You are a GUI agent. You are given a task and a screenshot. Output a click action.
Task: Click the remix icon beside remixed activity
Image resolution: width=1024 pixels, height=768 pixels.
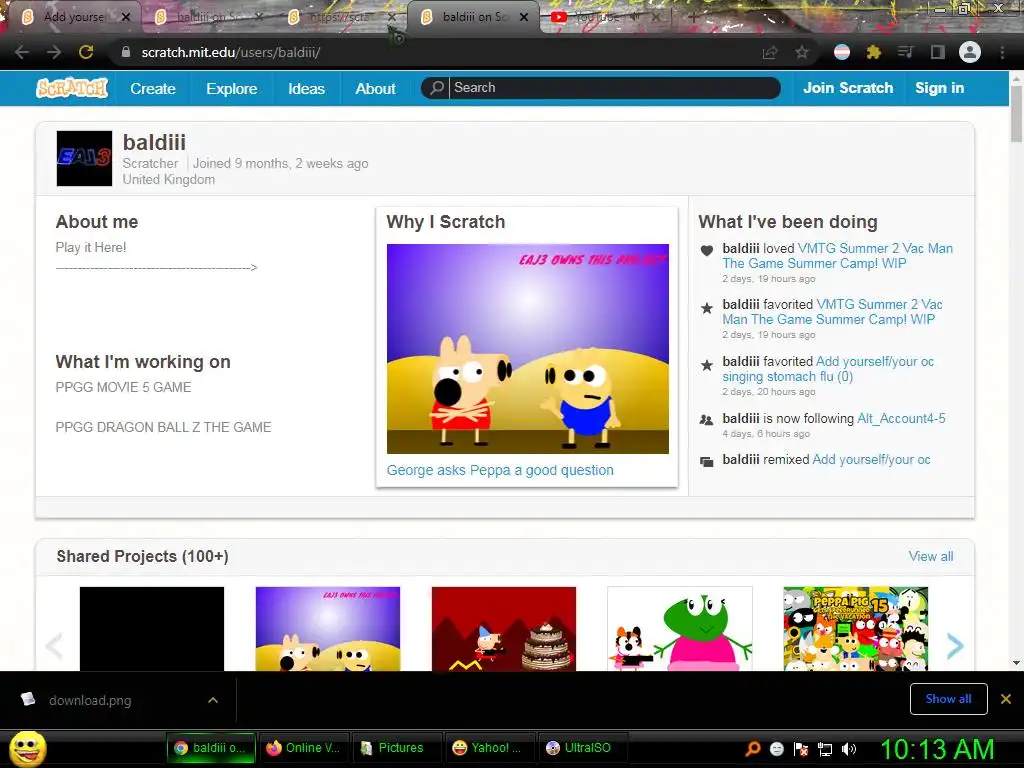point(707,461)
